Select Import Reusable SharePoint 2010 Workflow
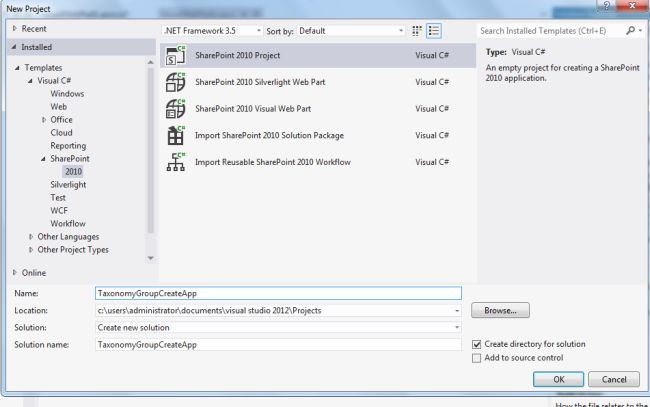 [318, 162]
